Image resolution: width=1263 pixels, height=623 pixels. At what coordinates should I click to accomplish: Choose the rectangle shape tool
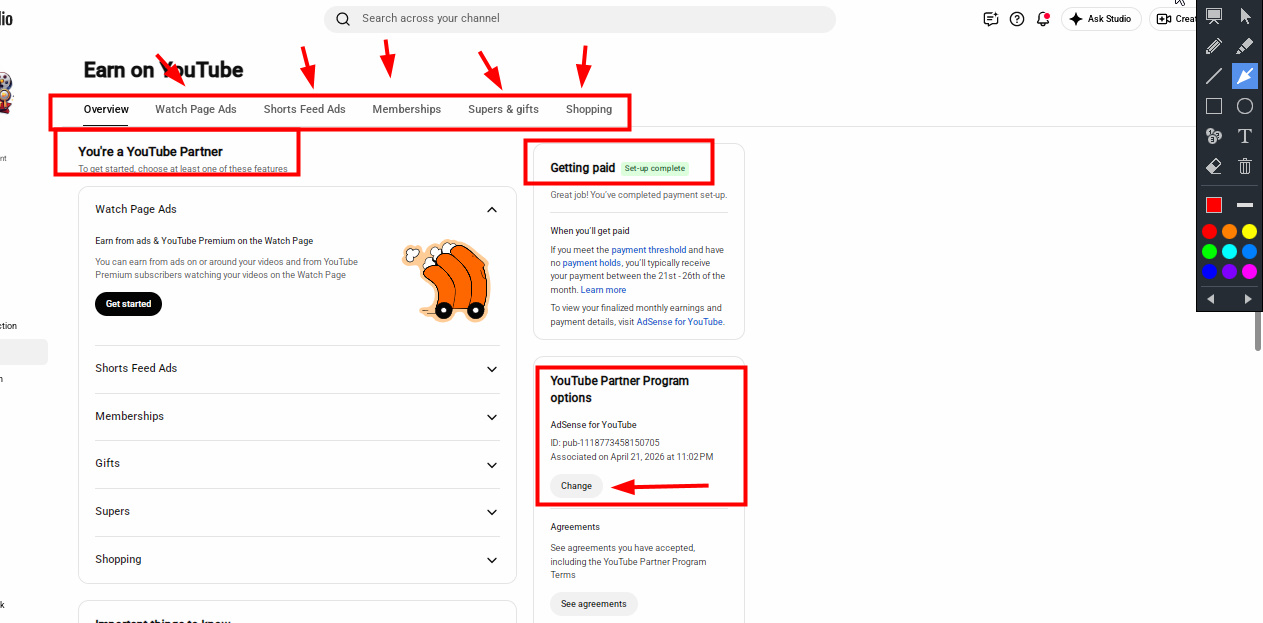pyautogui.click(x=1214, y=106)
